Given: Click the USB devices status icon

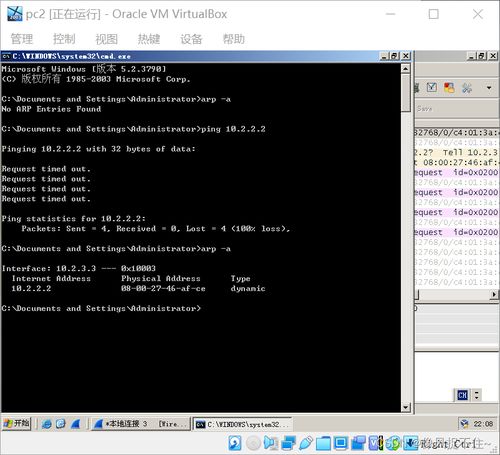Looking at the screenshot, I should click(306, 443).
